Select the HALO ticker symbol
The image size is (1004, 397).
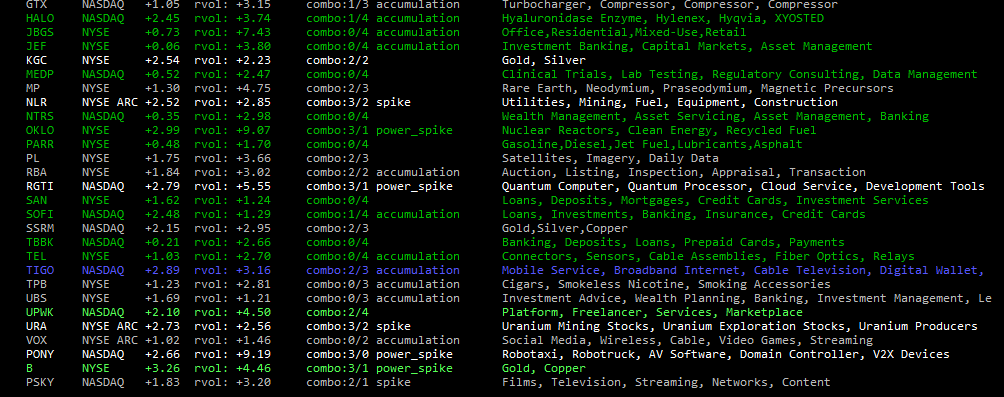pyautogui.click(x=40, y=19)
